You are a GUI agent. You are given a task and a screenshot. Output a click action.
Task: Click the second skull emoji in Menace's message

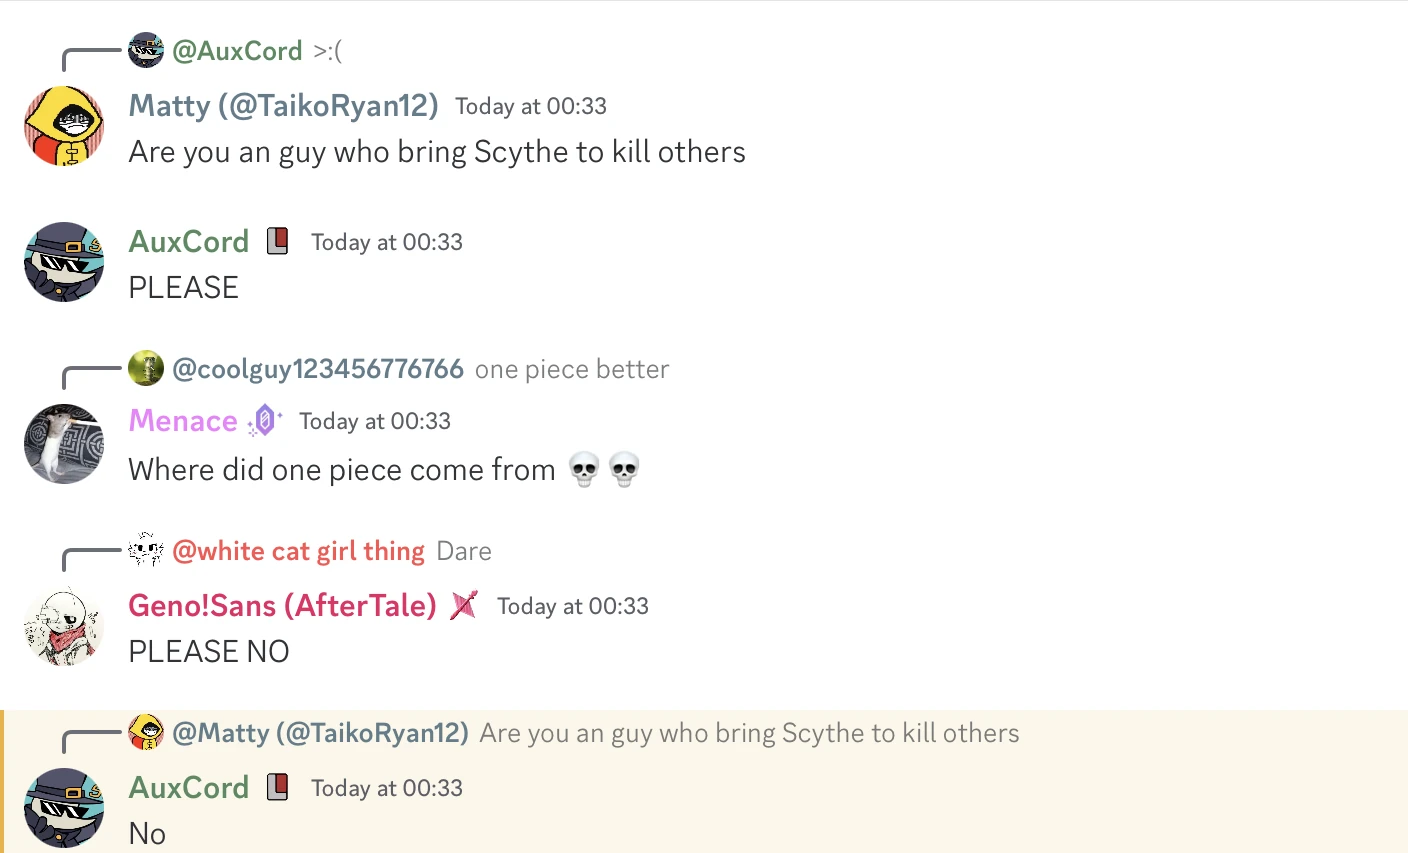624,468
